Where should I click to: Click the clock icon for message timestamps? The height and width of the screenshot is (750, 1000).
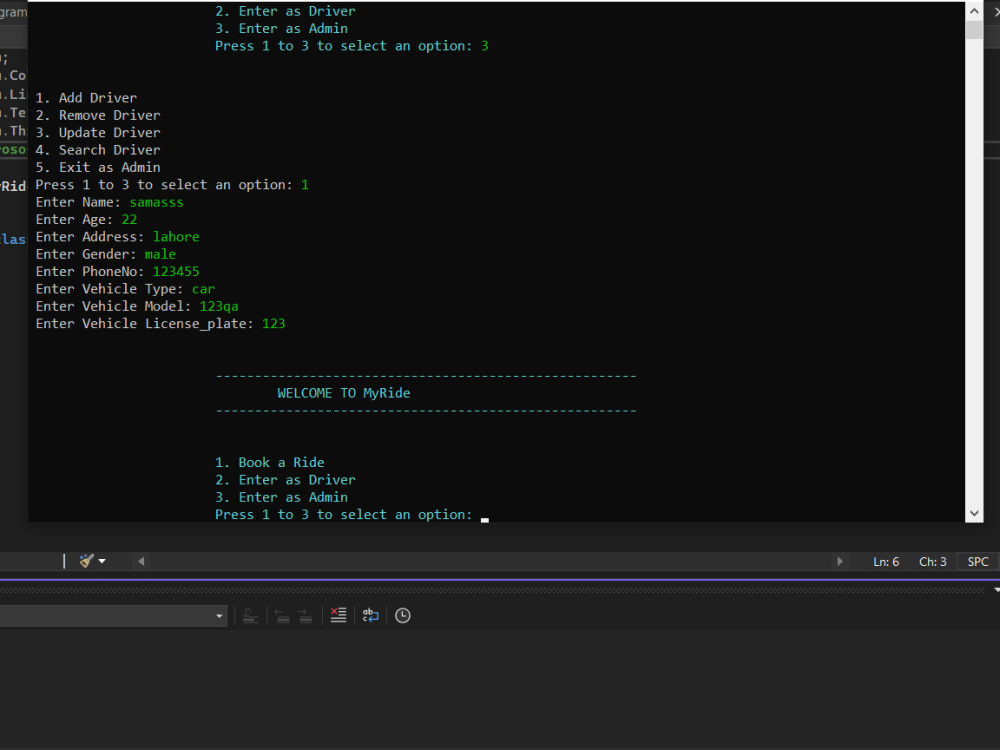(x=402, y=615)
